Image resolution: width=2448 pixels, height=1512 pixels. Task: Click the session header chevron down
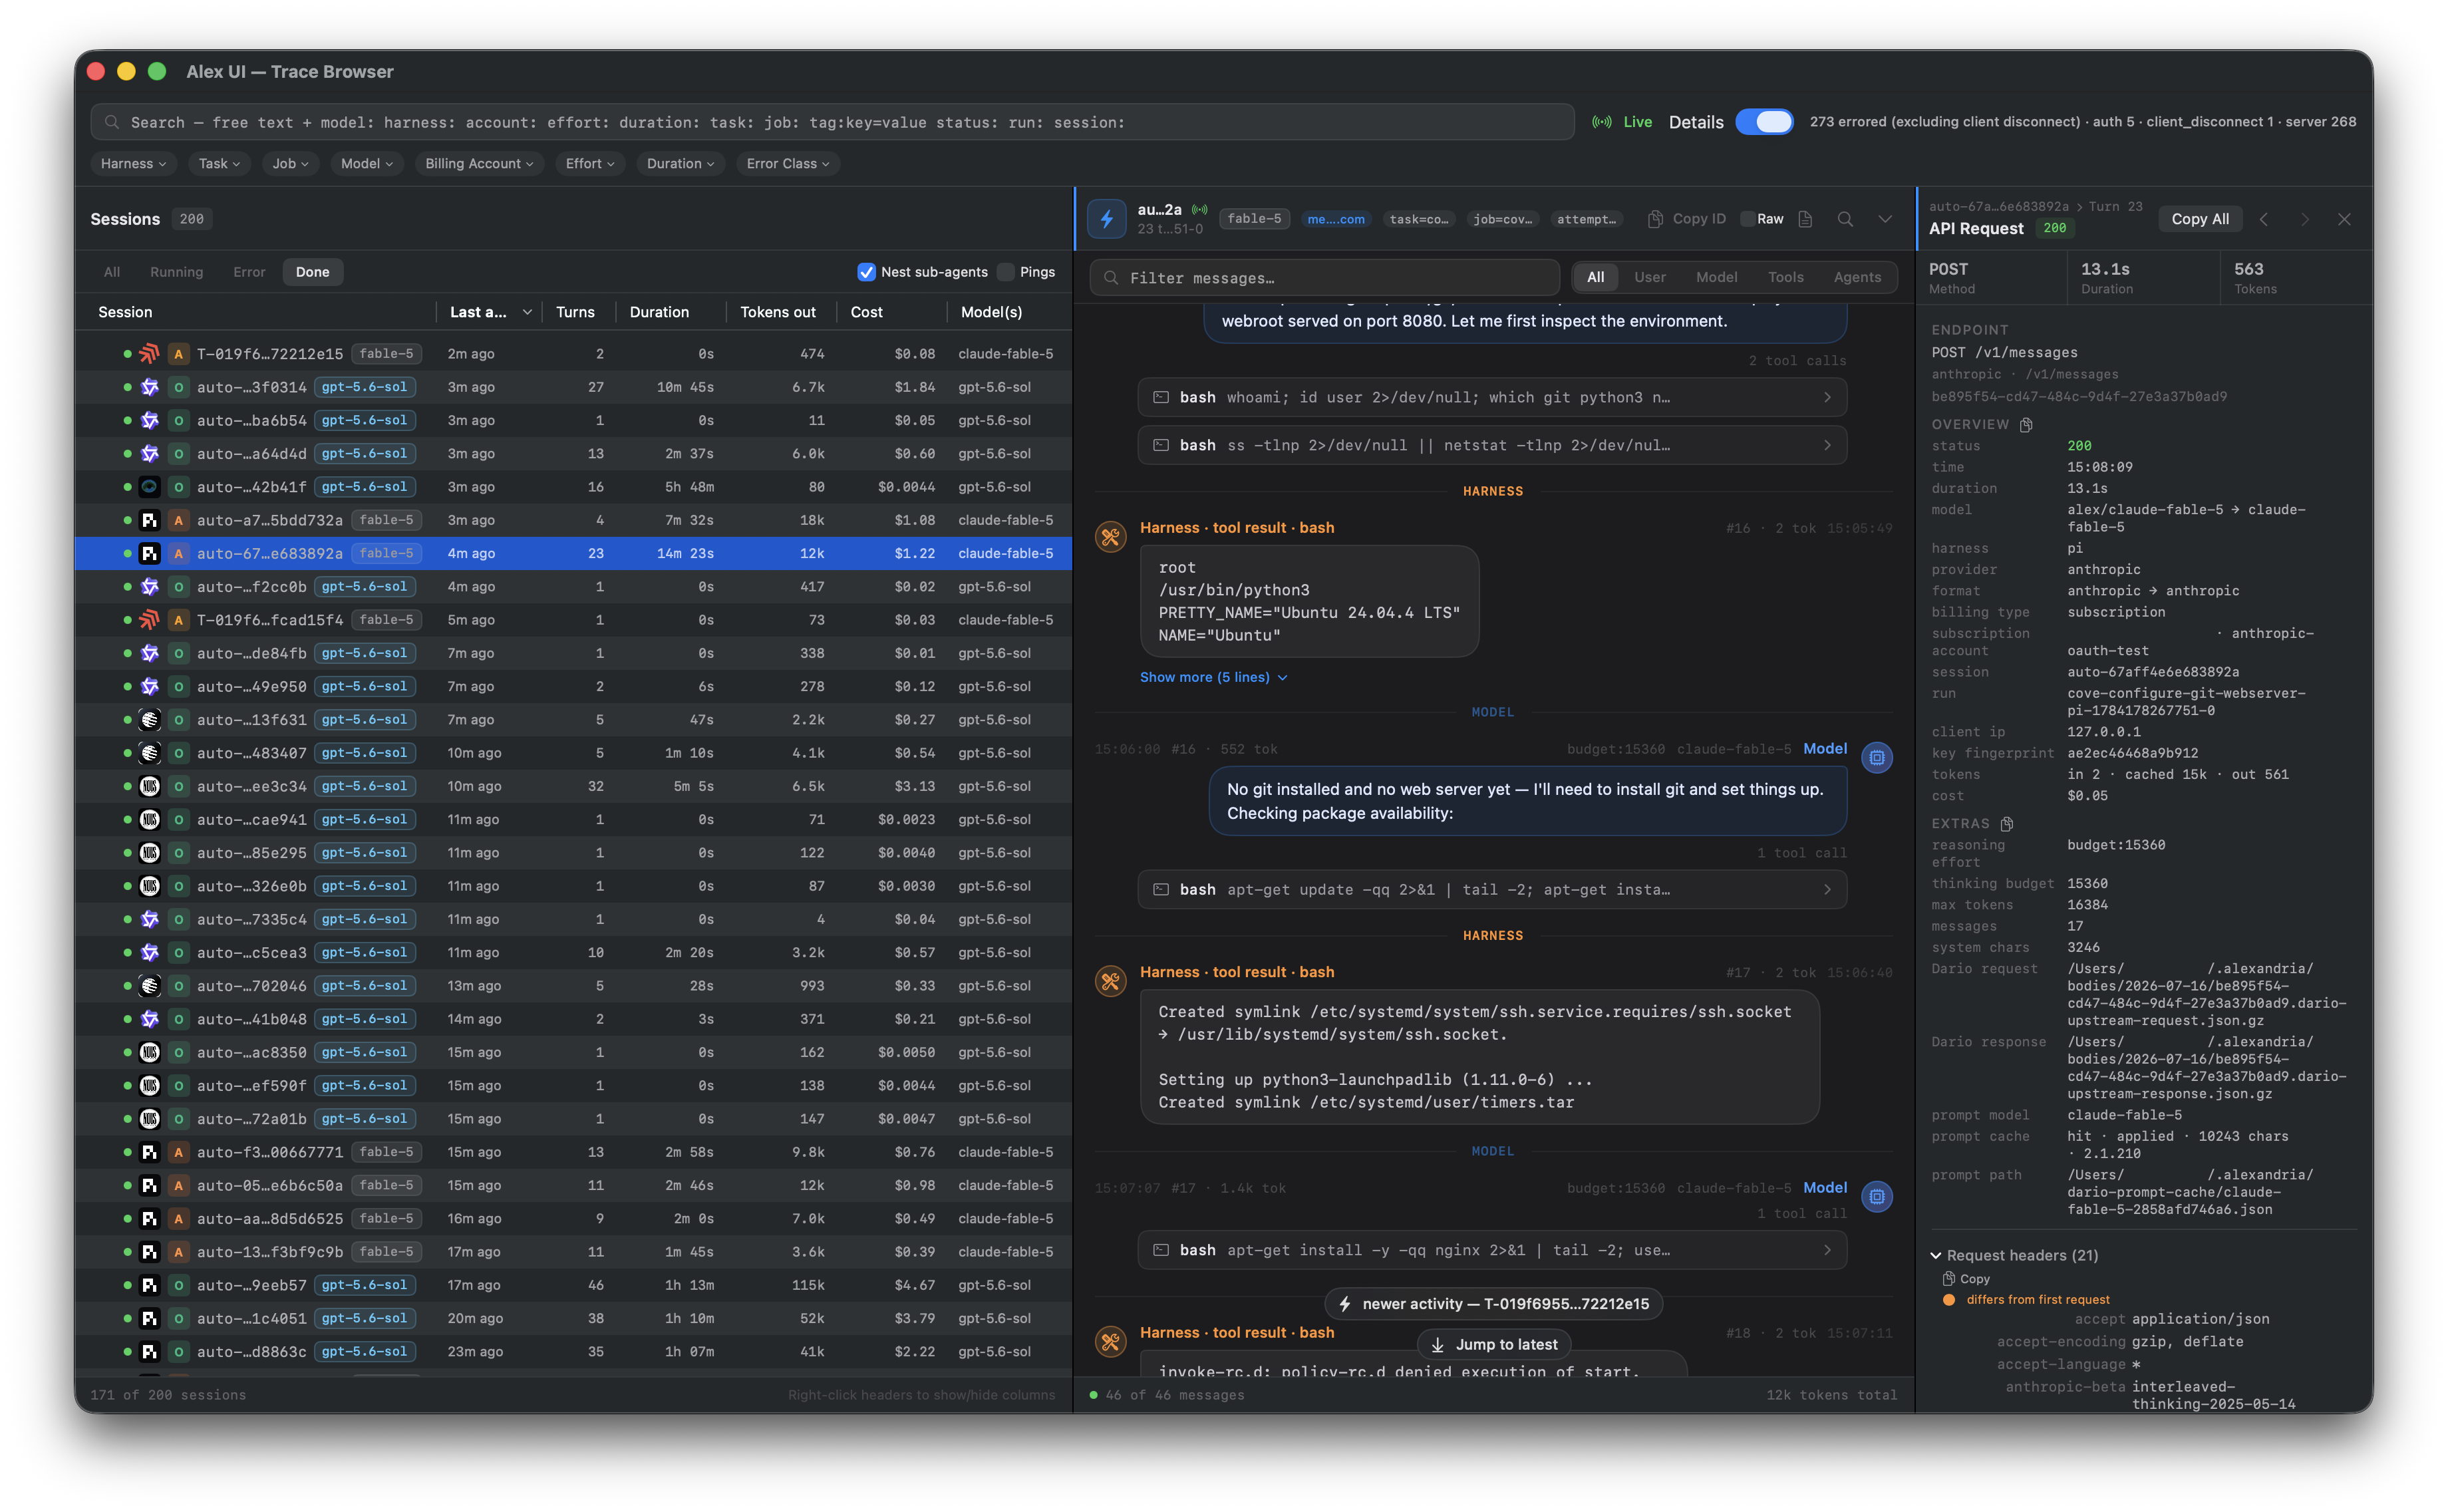click(x=1884, y=219)
